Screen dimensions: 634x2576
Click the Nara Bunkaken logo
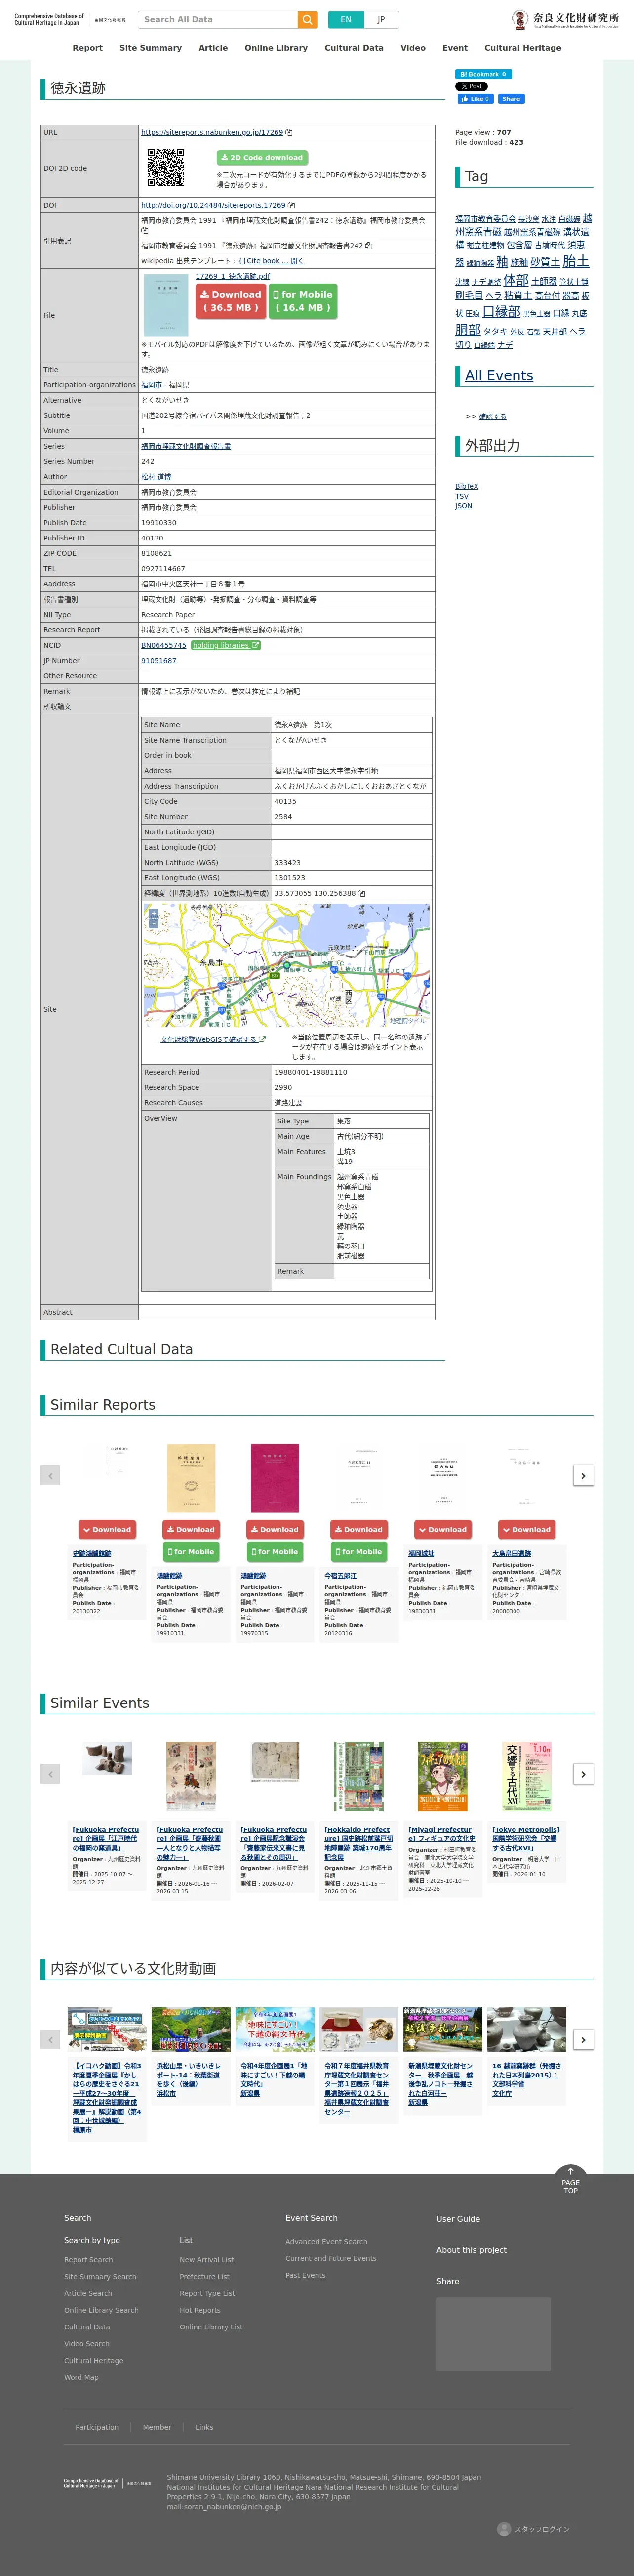click(565, 19)
